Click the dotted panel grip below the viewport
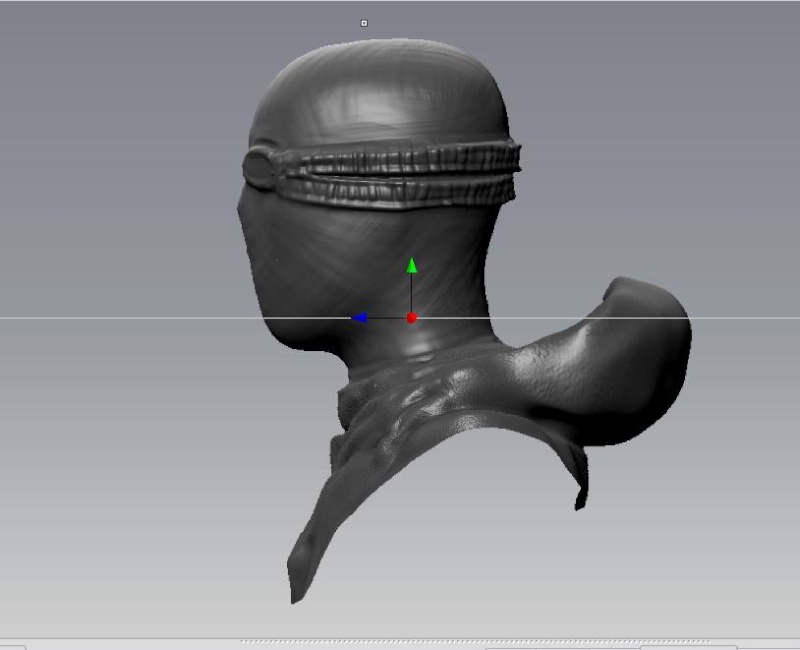Viewport: 800px width, 650px height. (x=476, y=642)
